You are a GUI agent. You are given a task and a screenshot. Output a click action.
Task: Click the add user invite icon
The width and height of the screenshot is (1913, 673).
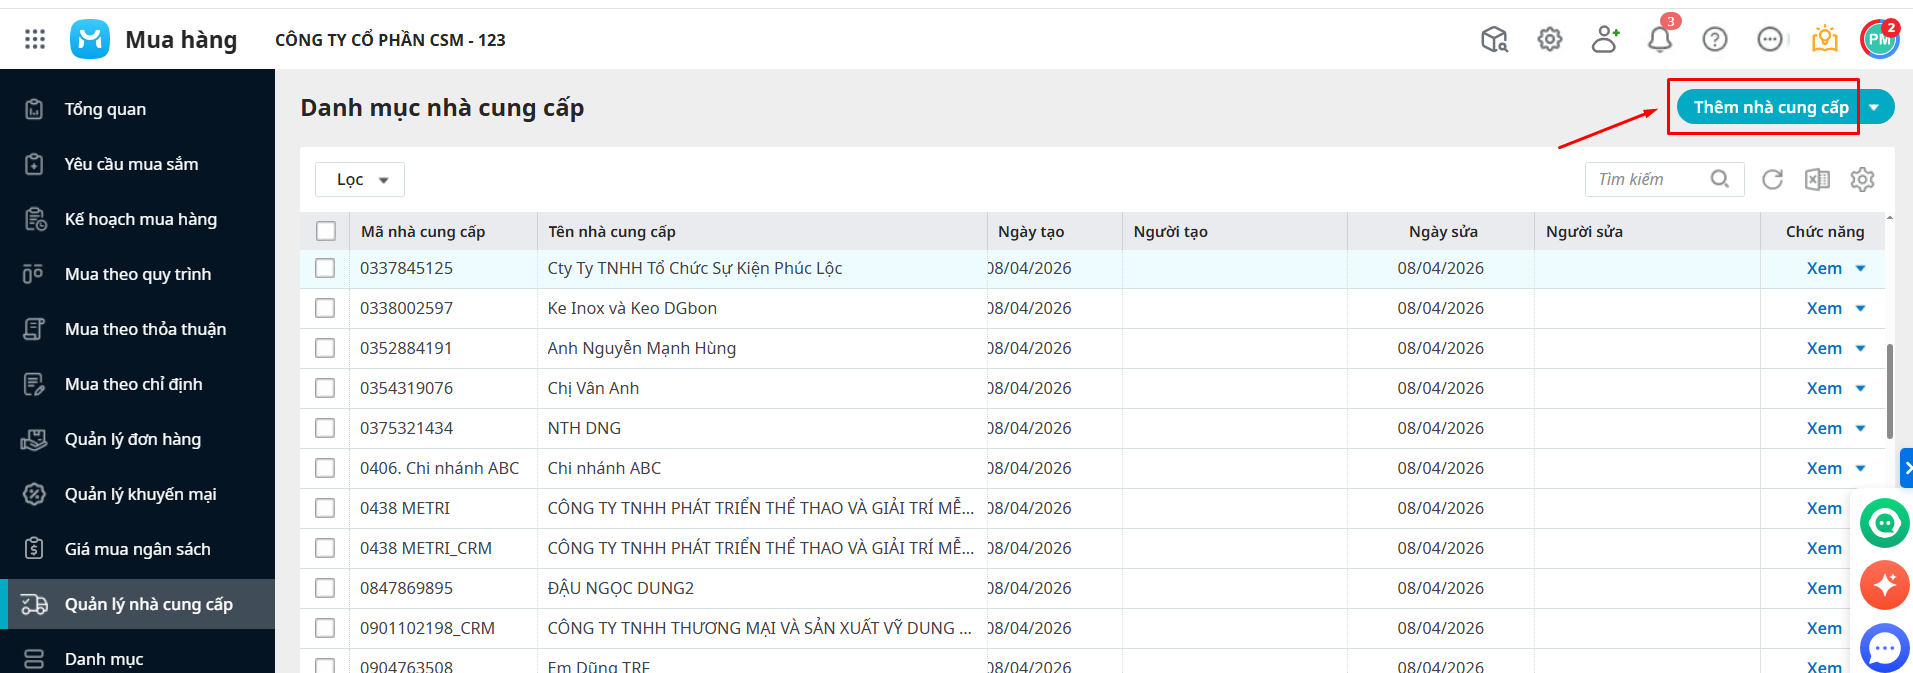(1604, 40)
